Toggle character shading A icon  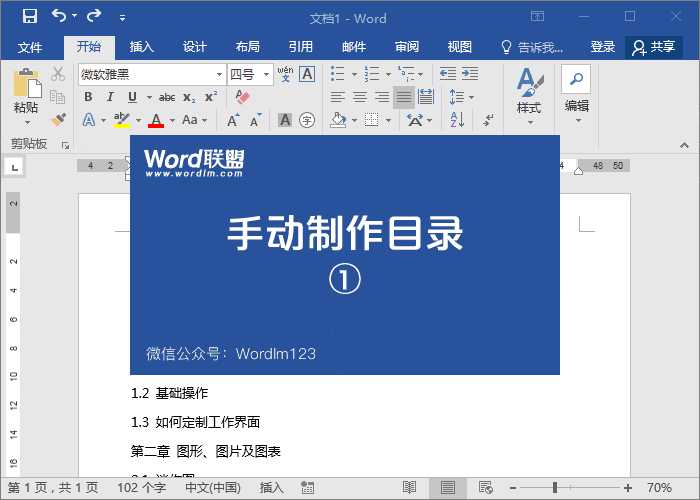coord(285,120)
